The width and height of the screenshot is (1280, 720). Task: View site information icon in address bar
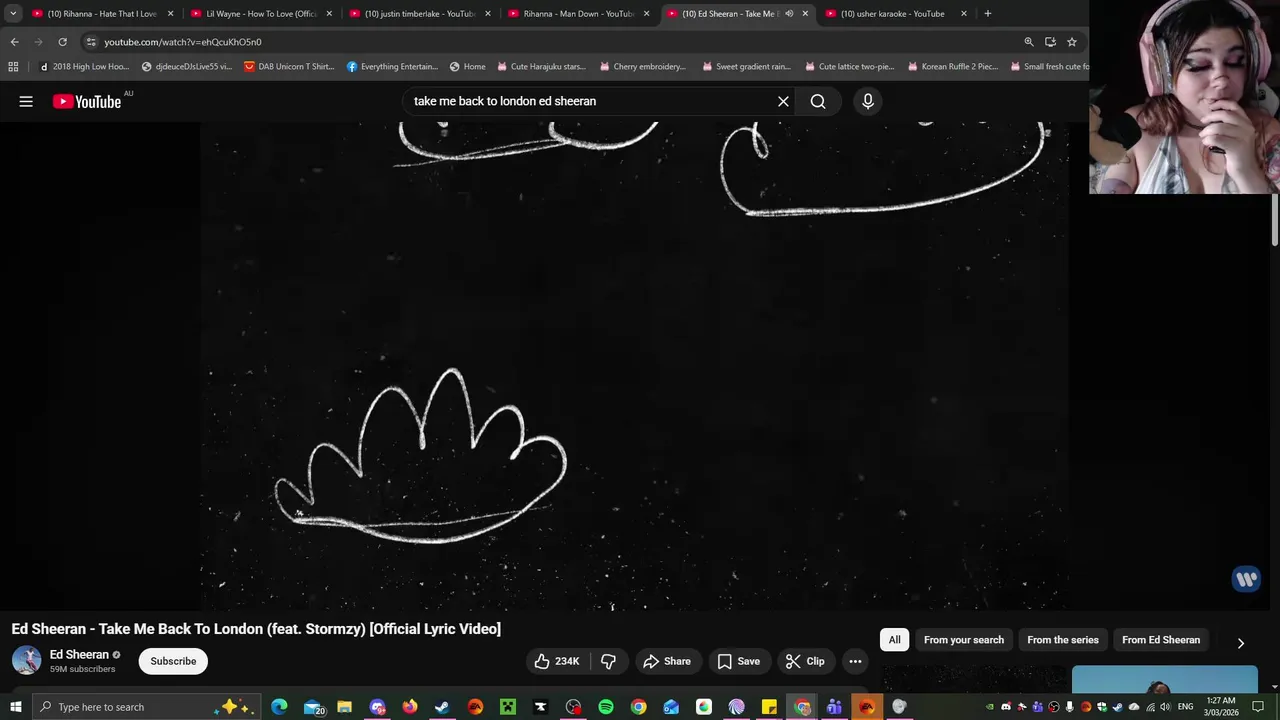point(91,42)
